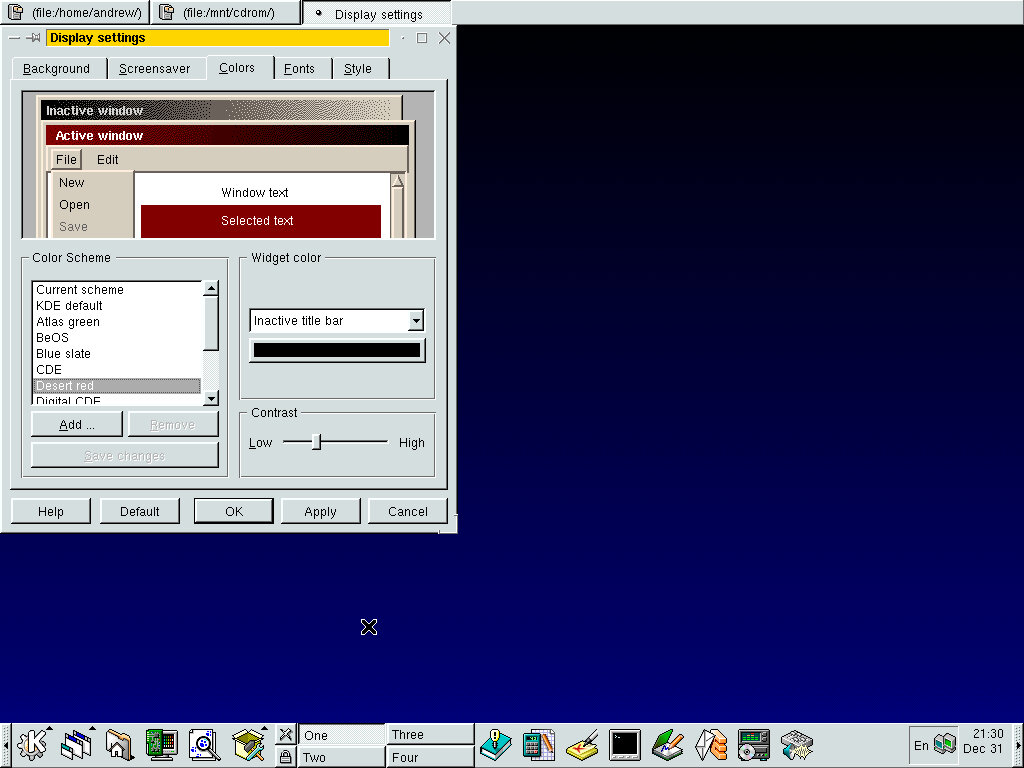The height and width of the screenshot is (768, 1024).
Task: Launch the terminal console icon
Action: tap(625, 744)
